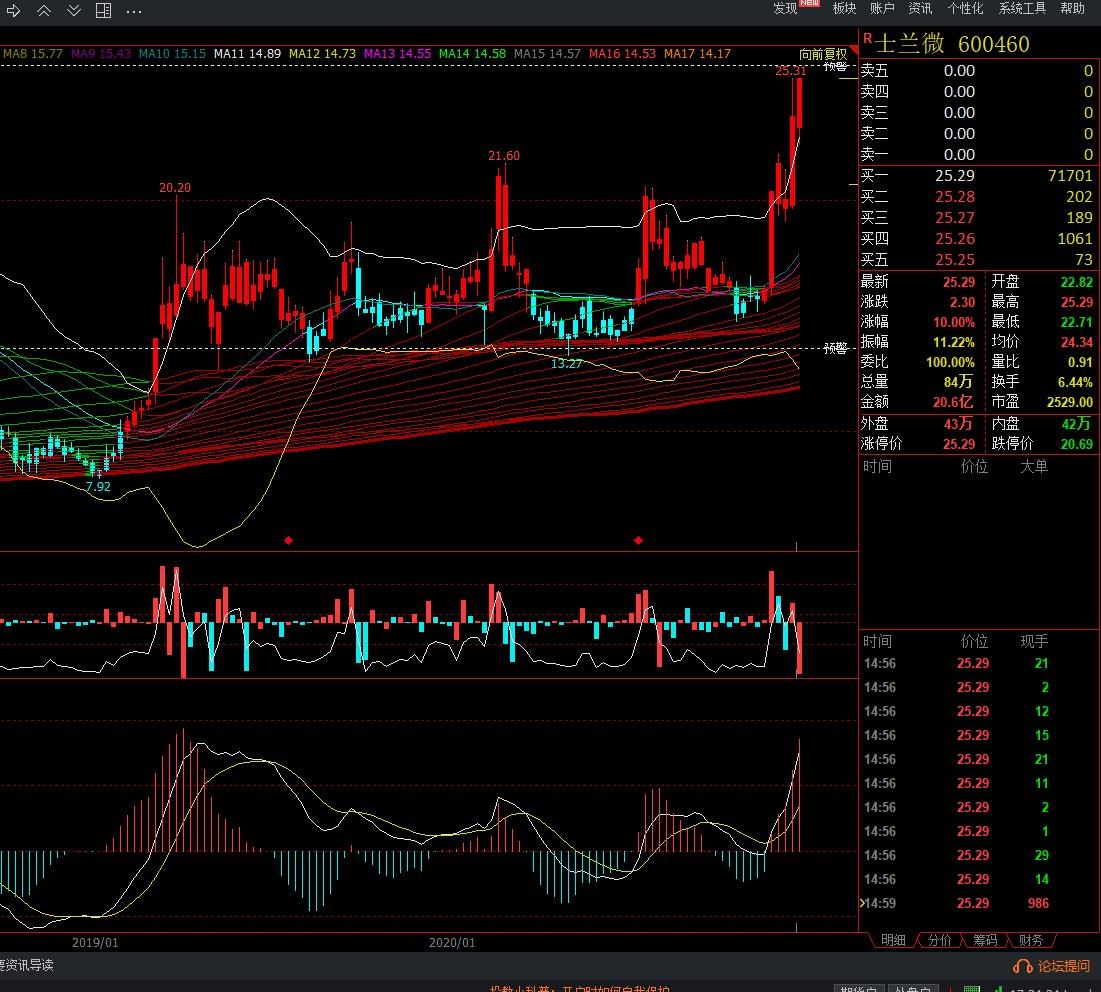Click the 论坛提问 link
Screen dimensions: 1101x992
click(x=1064, y=966)
